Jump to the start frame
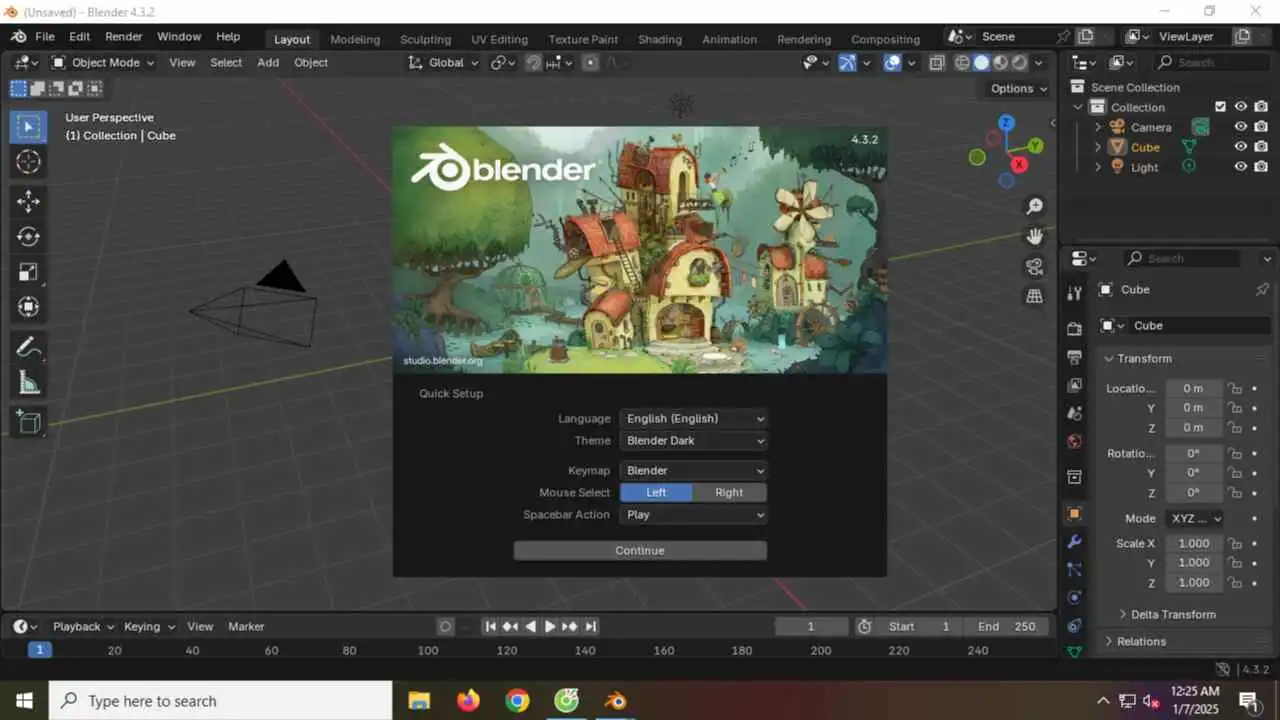 point(490,626)
